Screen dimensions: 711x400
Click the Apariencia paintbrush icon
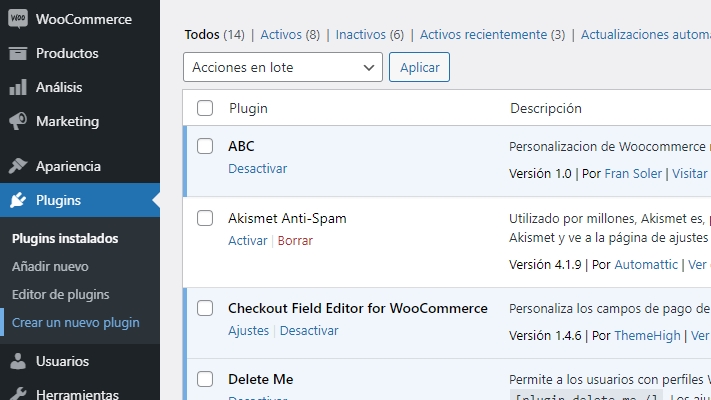click(x=18, y=166)
